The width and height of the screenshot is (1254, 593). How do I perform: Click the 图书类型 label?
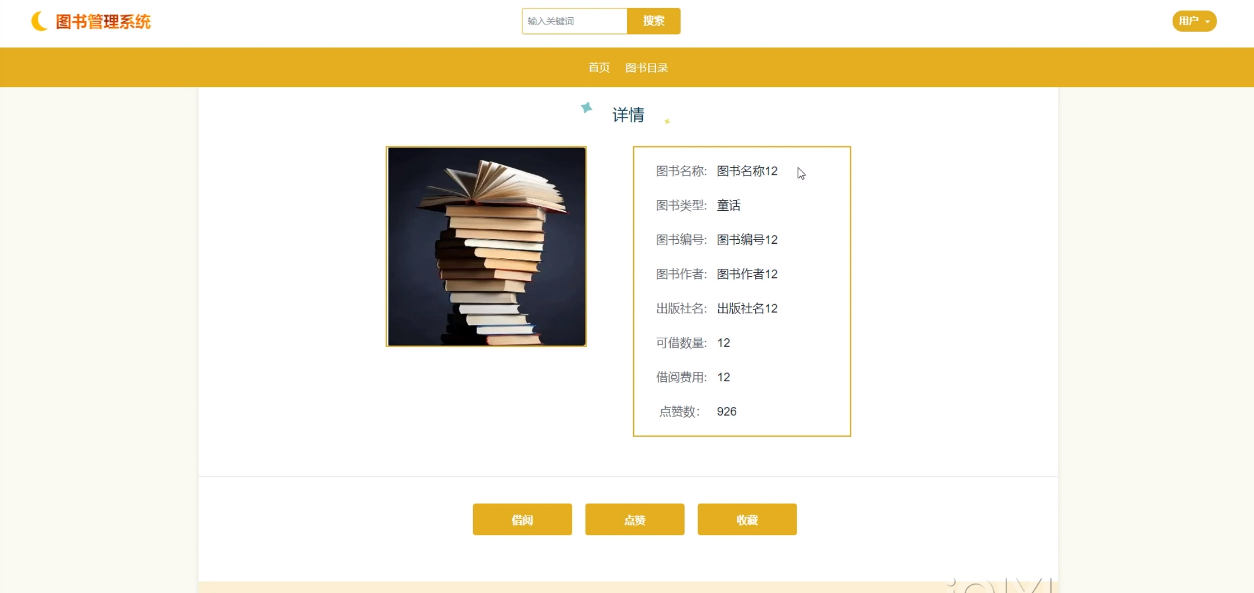(x=681, y=205)
